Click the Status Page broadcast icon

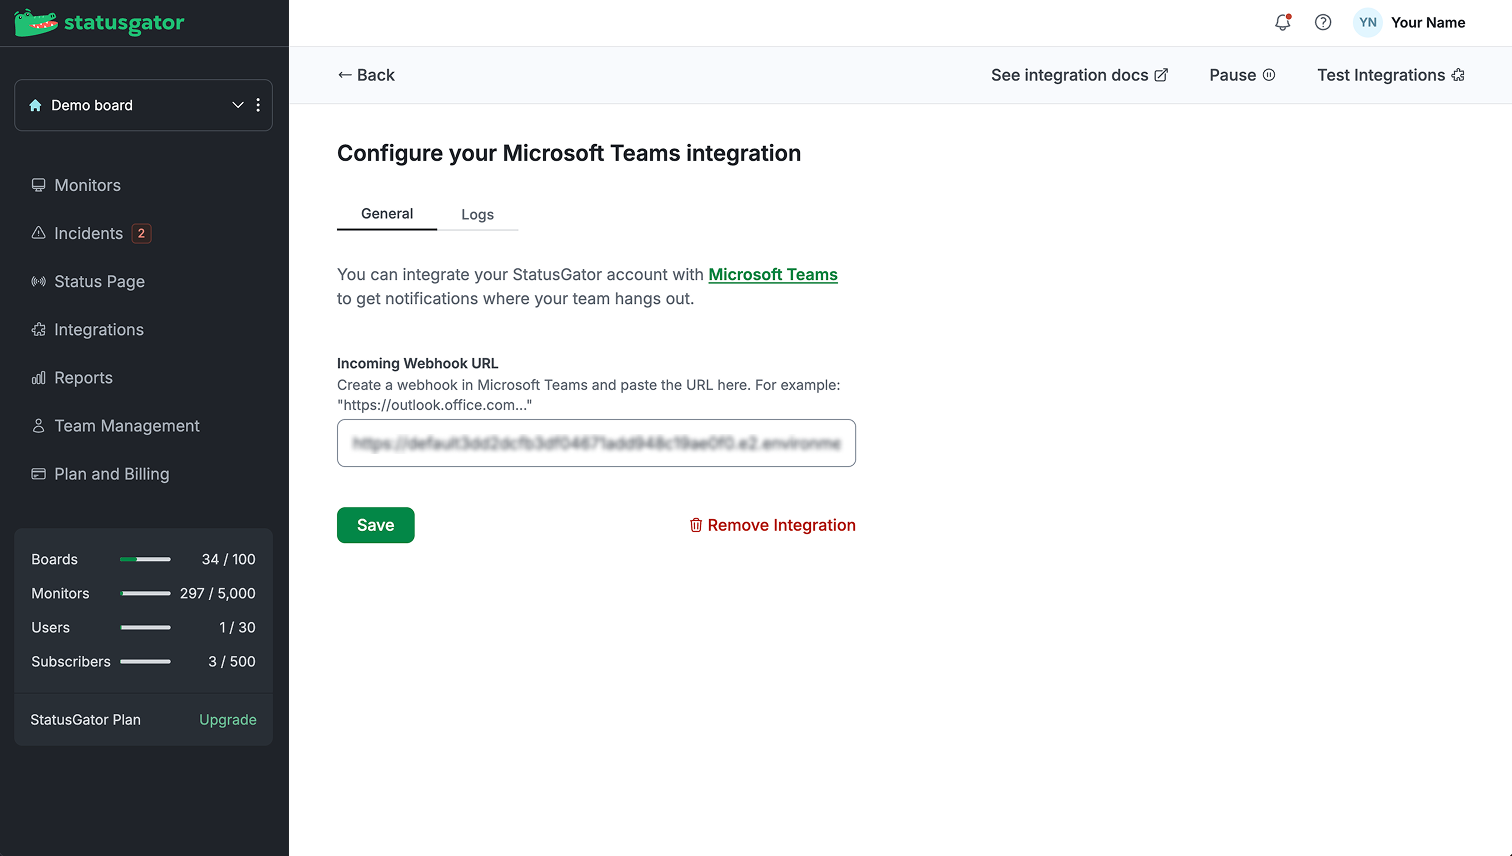(x=38, y=281)
